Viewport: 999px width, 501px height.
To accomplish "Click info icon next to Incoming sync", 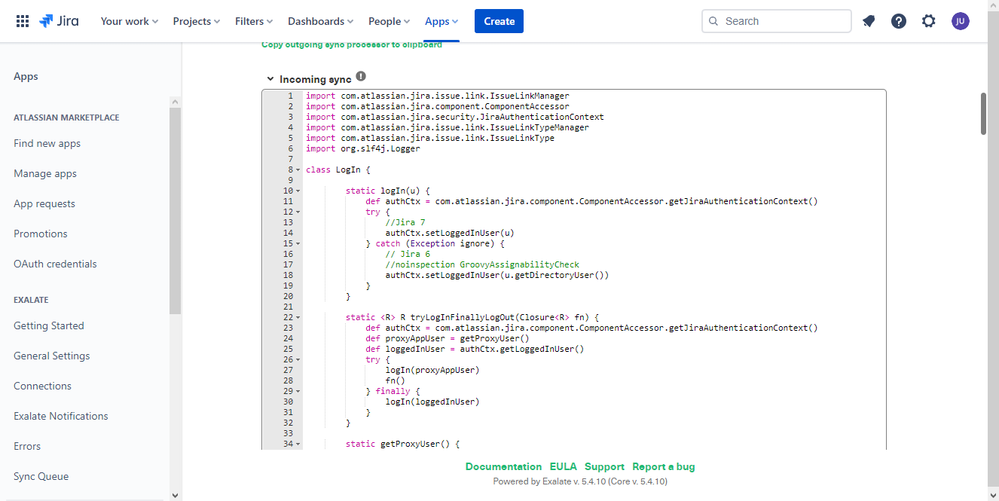I will pos(361,76).
